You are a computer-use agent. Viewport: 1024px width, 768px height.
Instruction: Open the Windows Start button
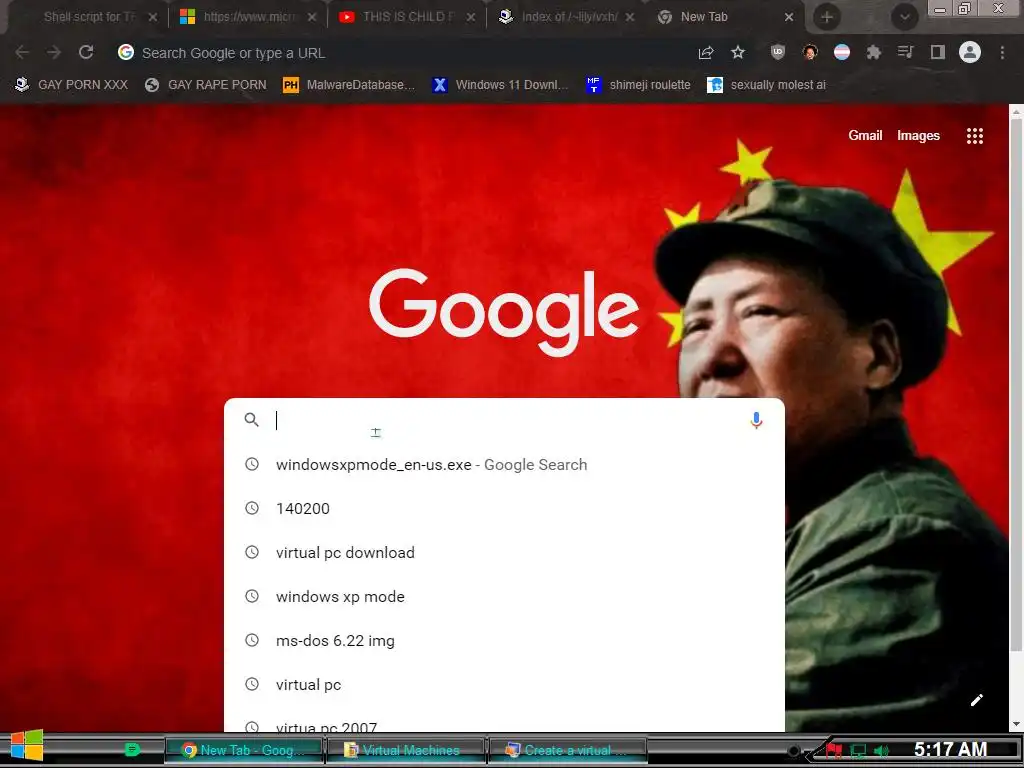click(27, 746)
